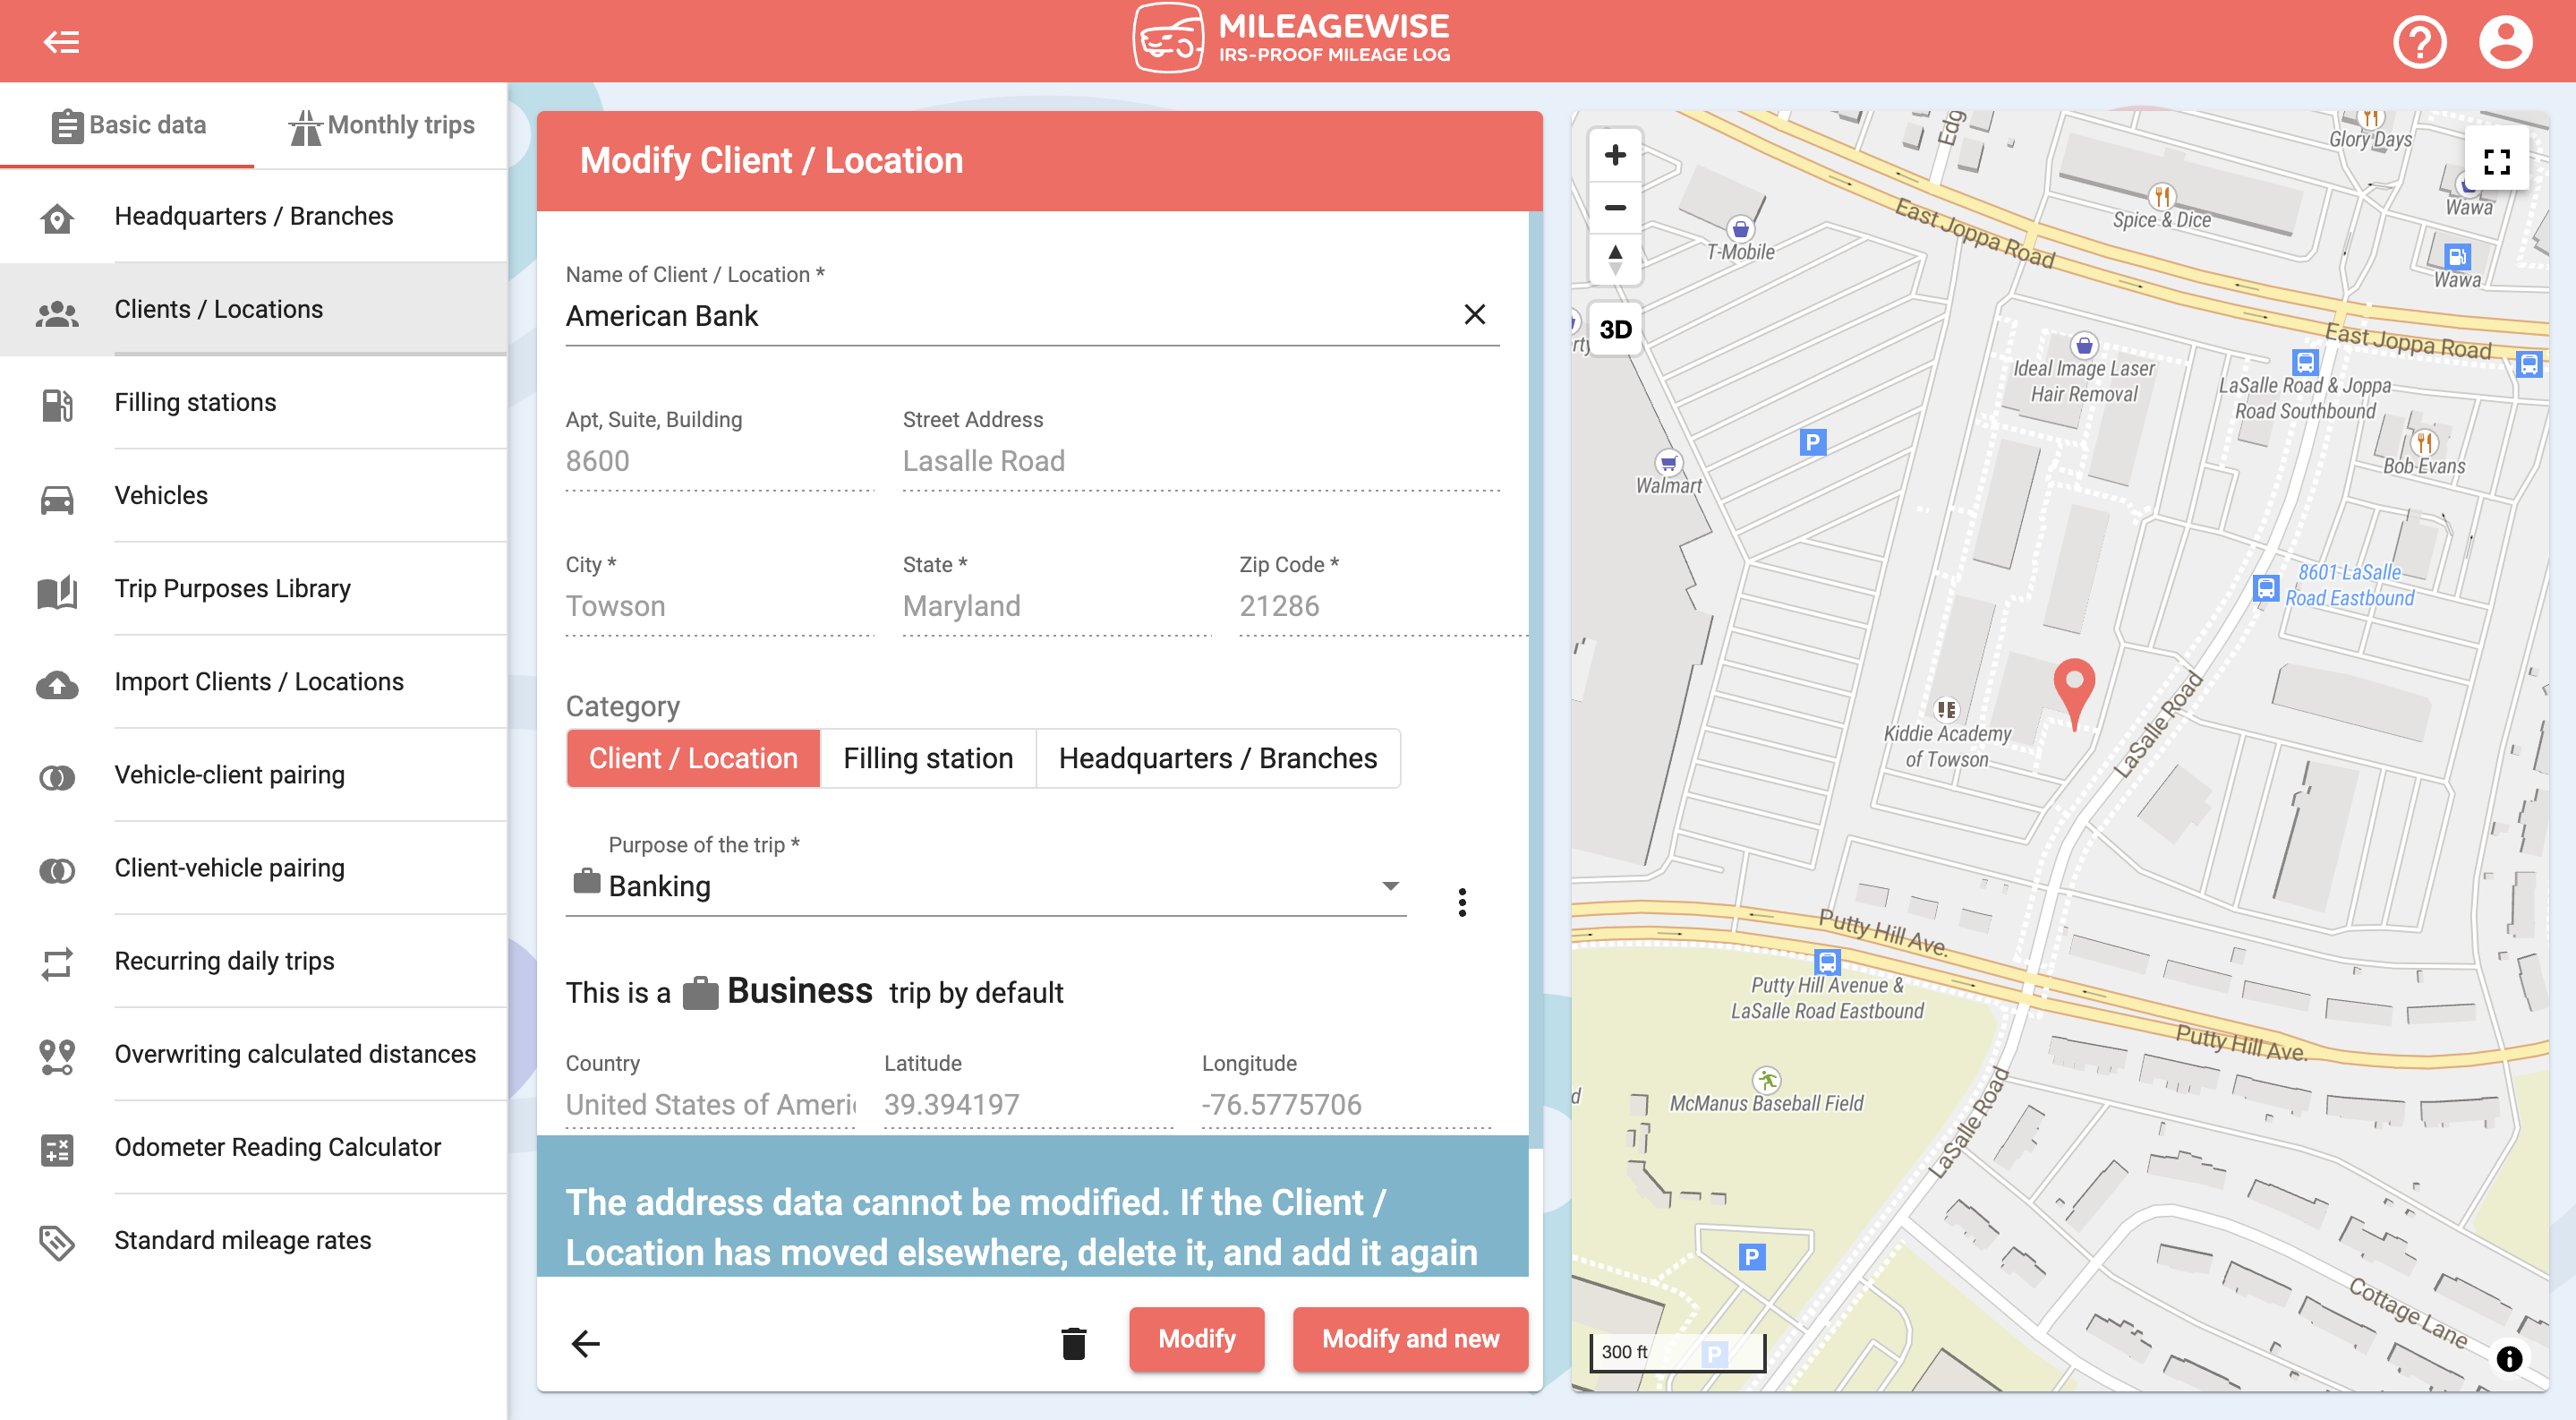Click the Zip Code field 21286
Viewport: 2576px width, 1420px height.
pos(1383,606)
